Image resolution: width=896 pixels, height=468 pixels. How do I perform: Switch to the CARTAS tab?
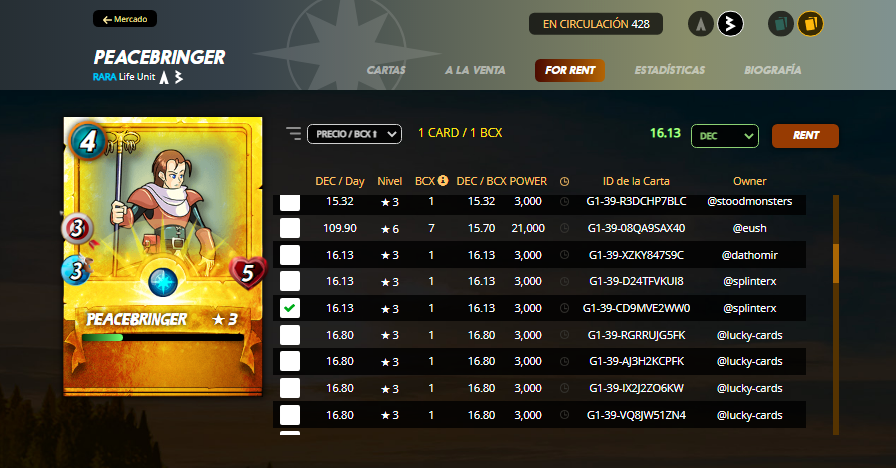[386, 70]
